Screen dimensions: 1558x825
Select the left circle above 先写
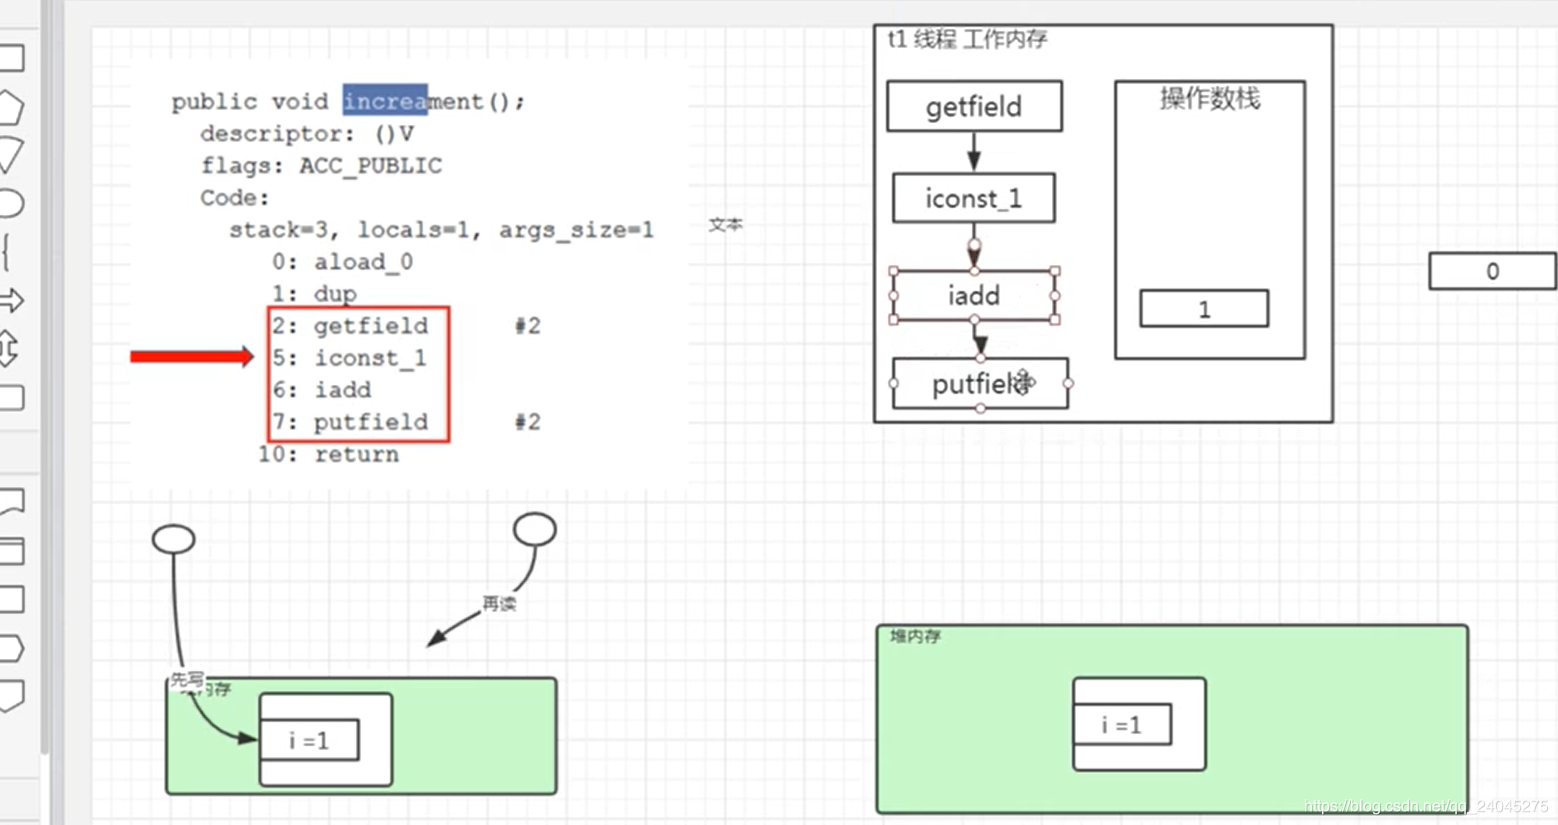173,539
